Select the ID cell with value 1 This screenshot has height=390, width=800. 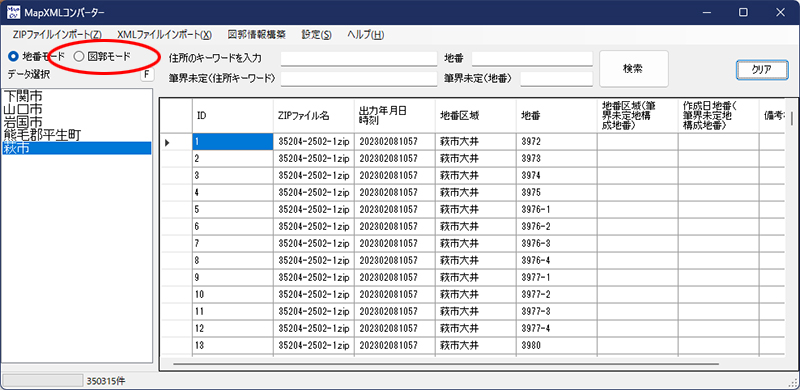tap(233, 142)
